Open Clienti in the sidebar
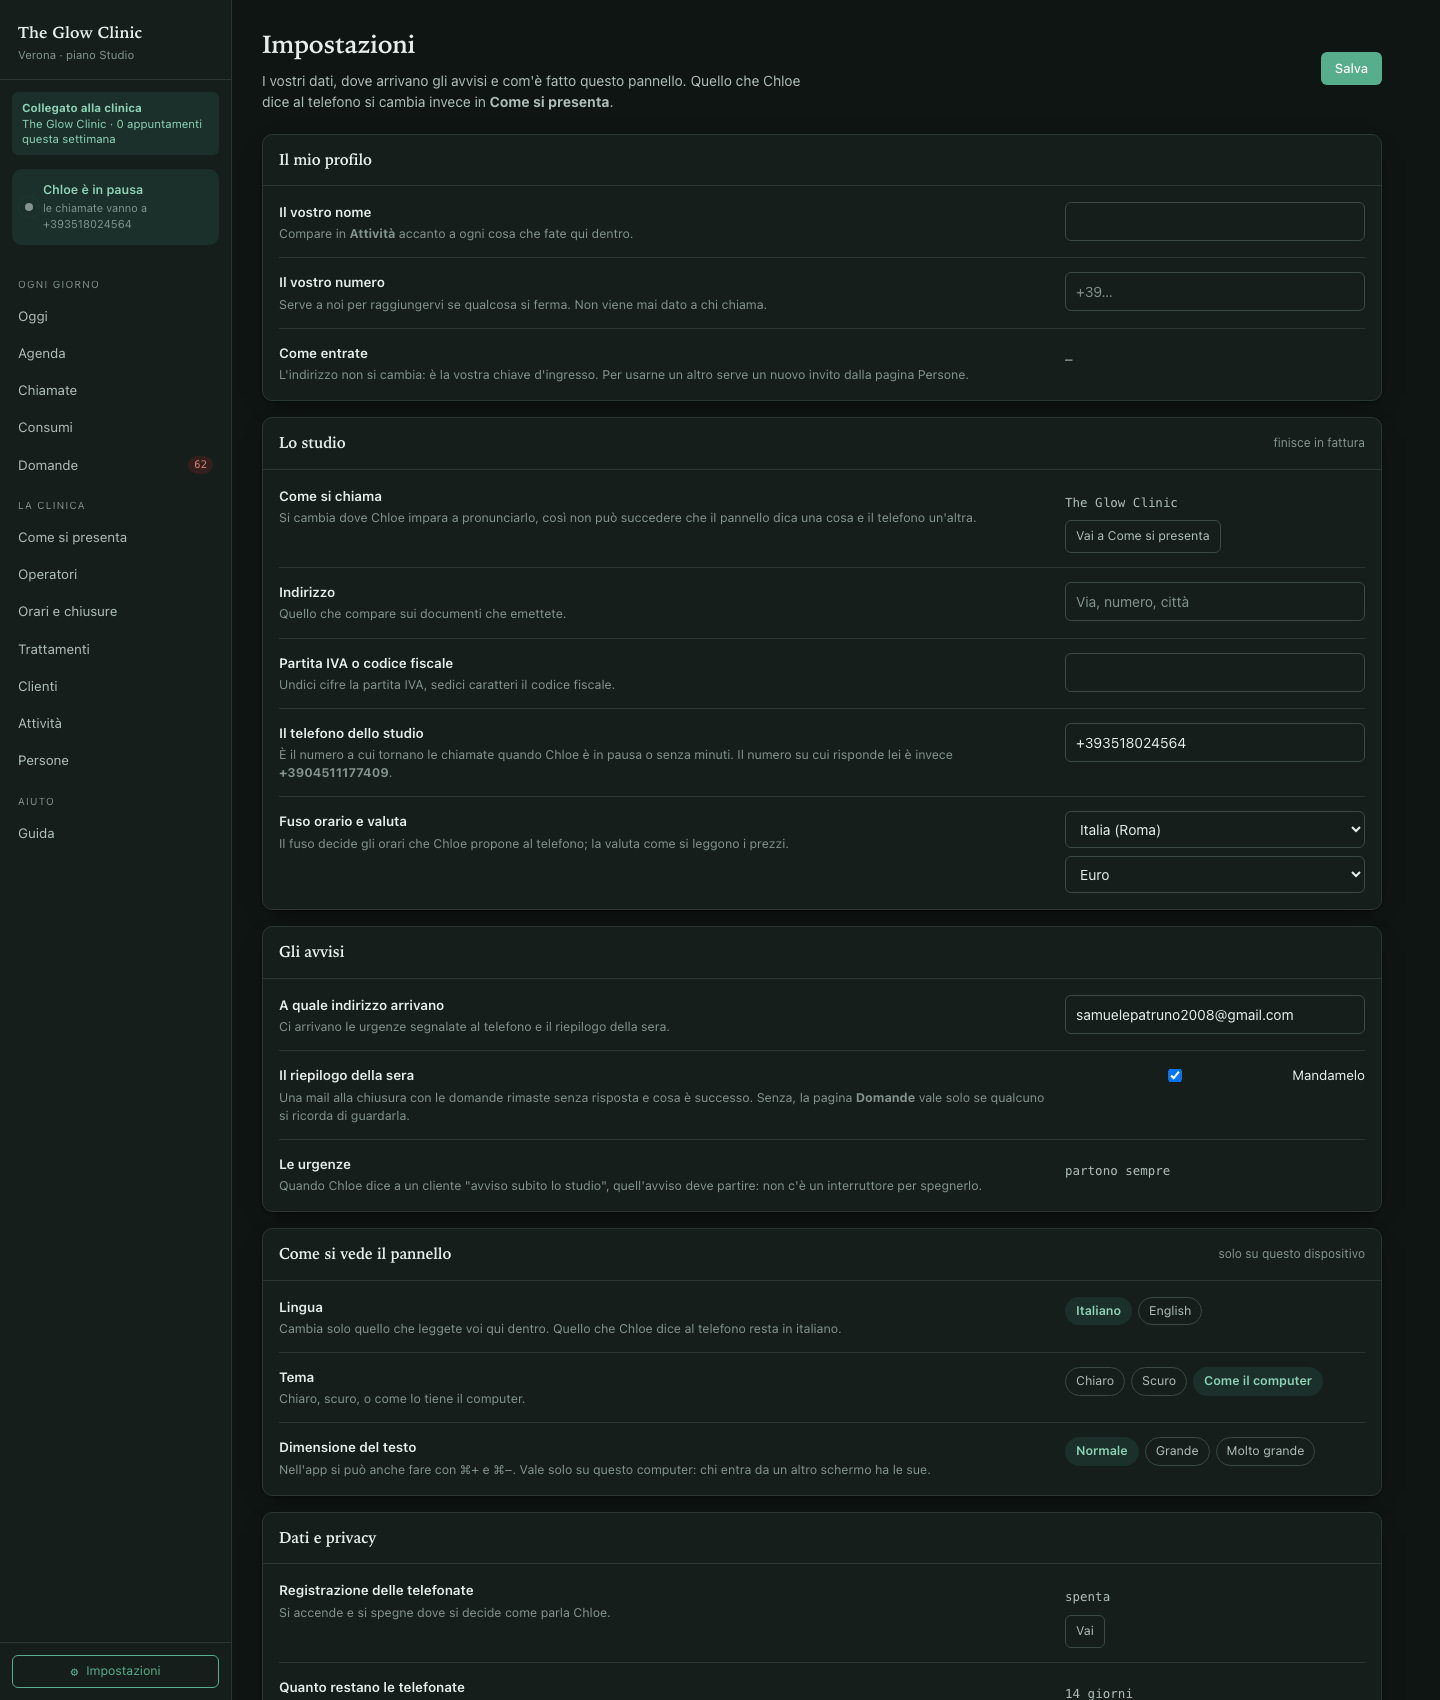The image size is (1440, 1700). click(x=115, y=686)
